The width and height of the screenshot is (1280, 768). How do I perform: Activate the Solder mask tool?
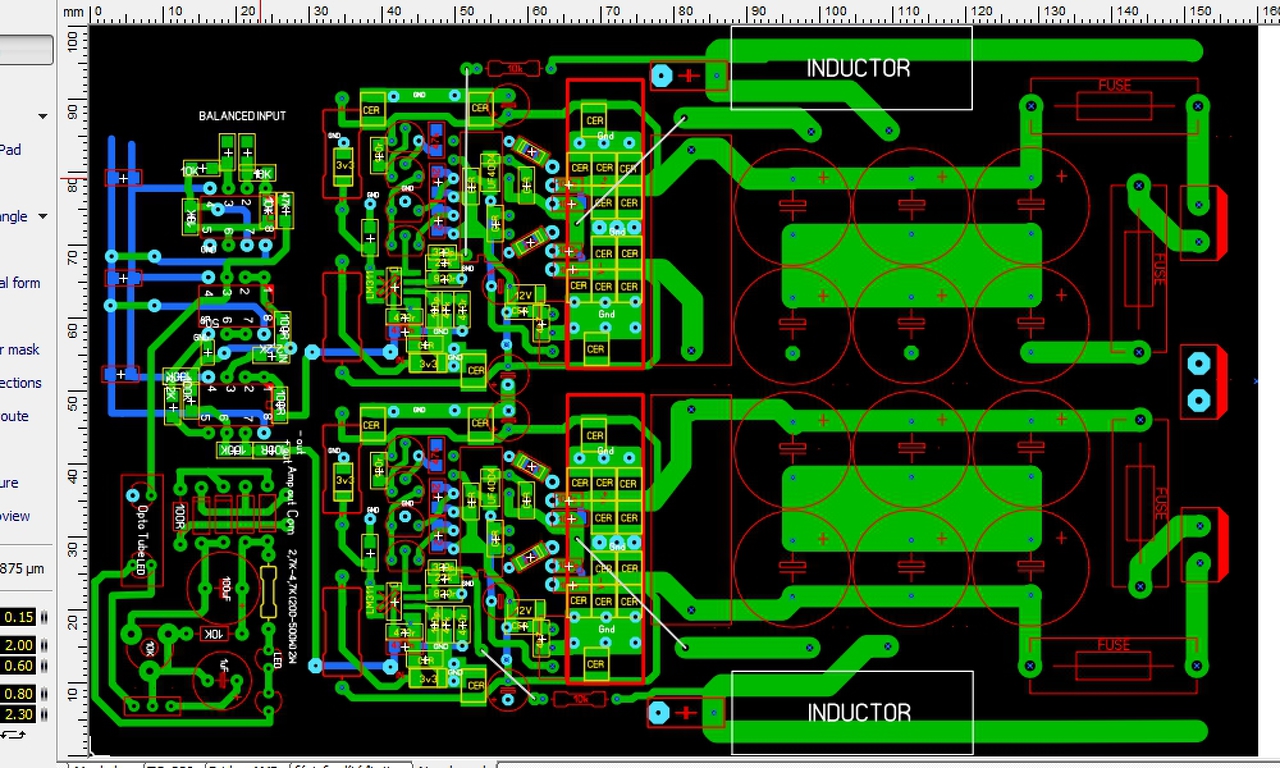20,350
